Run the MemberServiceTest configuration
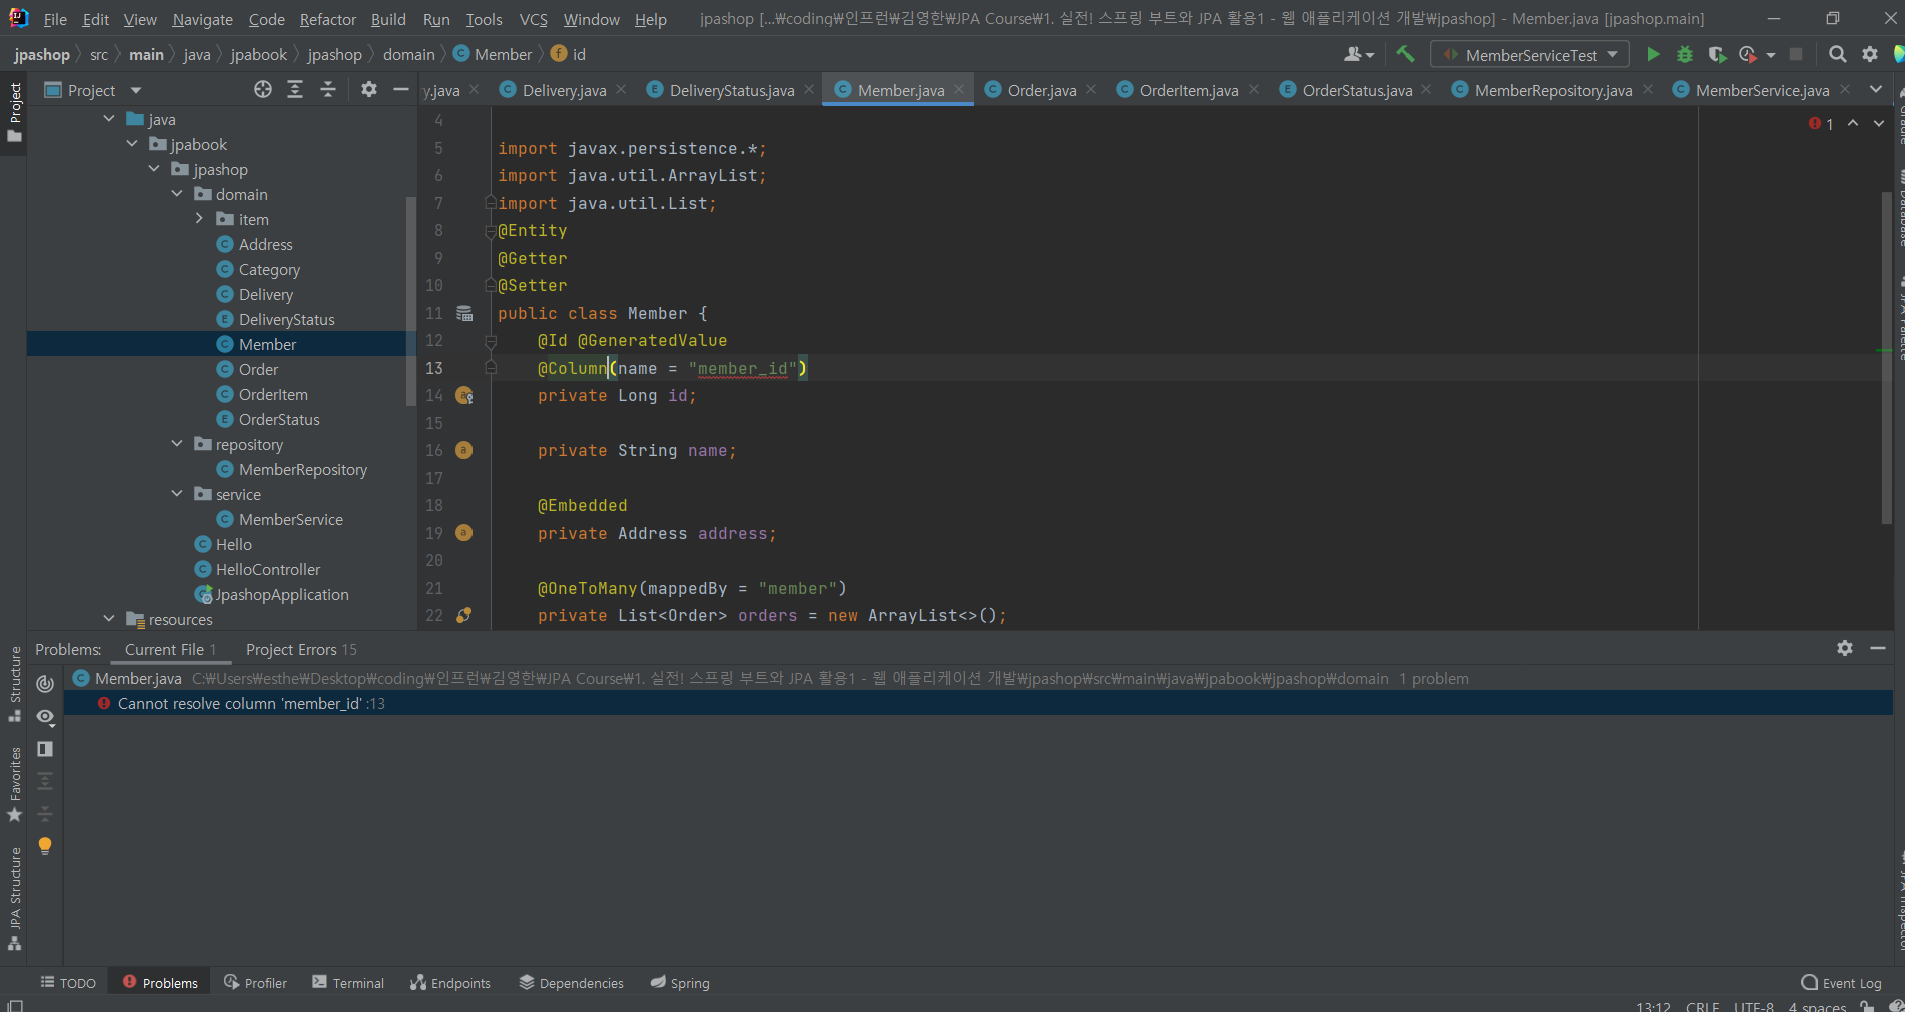The height and width of the screenshot is (1012, 1905). [x=1653, y=55]
